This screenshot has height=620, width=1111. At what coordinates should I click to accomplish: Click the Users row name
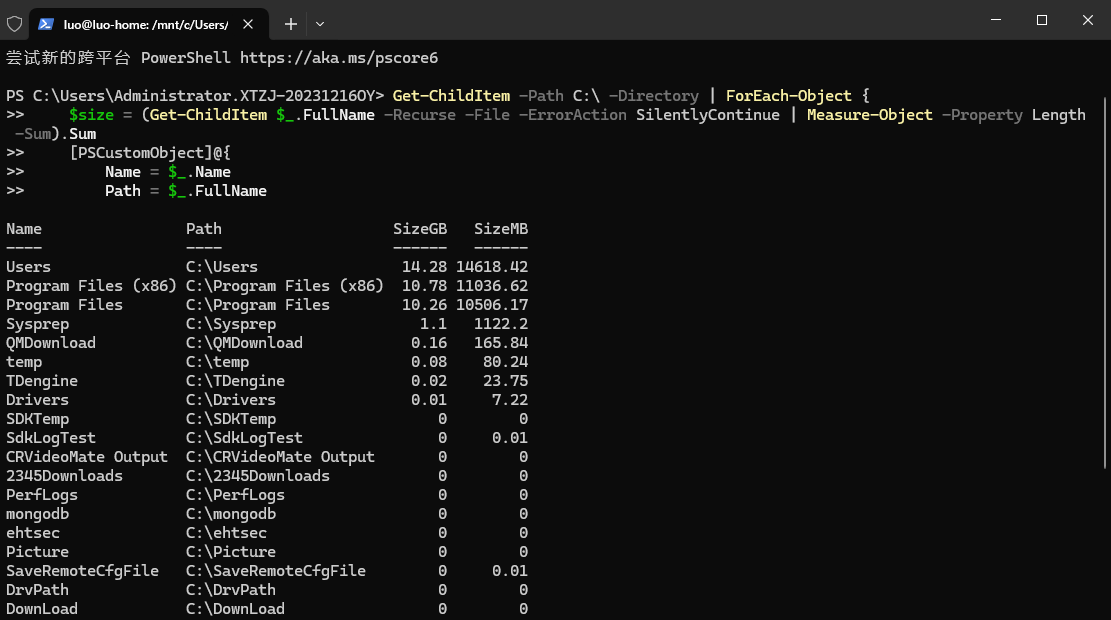pos(28,267)
